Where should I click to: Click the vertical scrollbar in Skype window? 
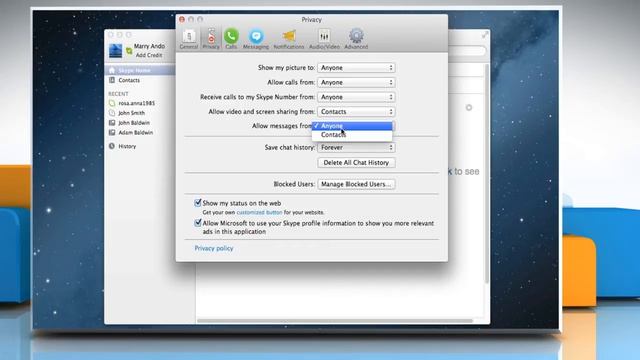pyautogui.click(x=487, y=174)
